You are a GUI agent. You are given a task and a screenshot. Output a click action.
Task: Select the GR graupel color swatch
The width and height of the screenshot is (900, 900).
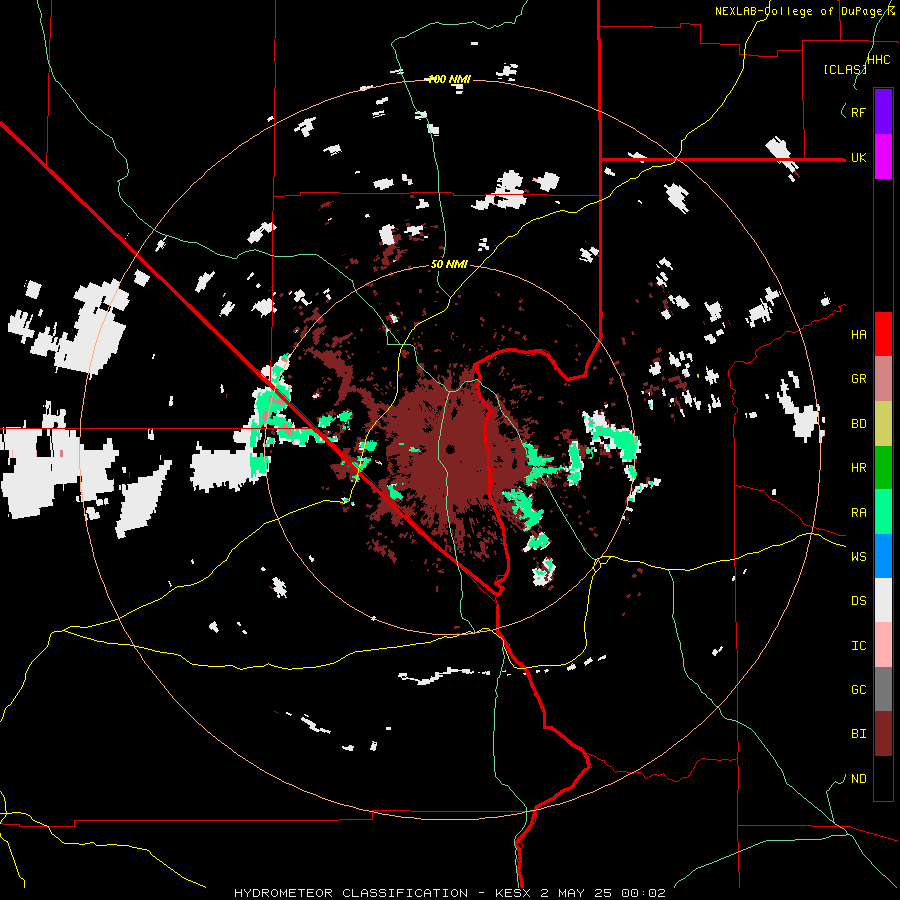pyautogui.click(x=883, y=379)
